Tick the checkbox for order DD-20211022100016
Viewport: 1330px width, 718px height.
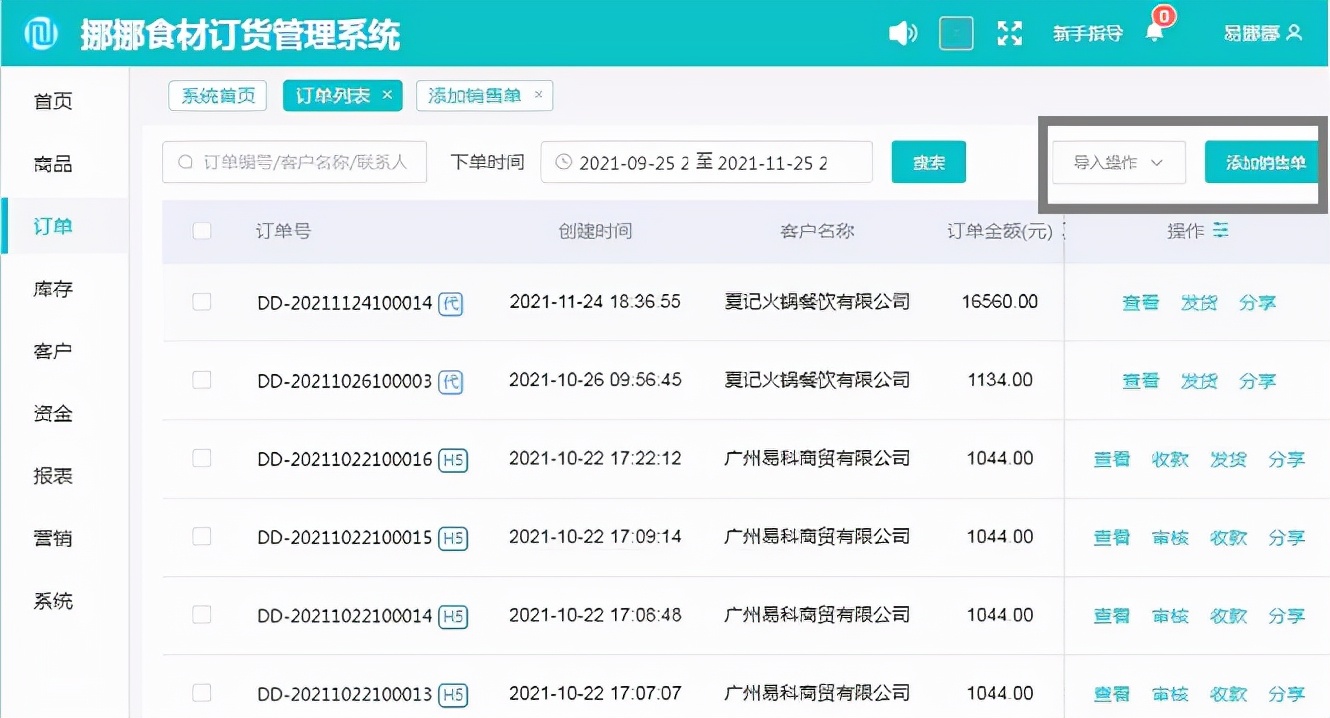click(x=202, y=458)
